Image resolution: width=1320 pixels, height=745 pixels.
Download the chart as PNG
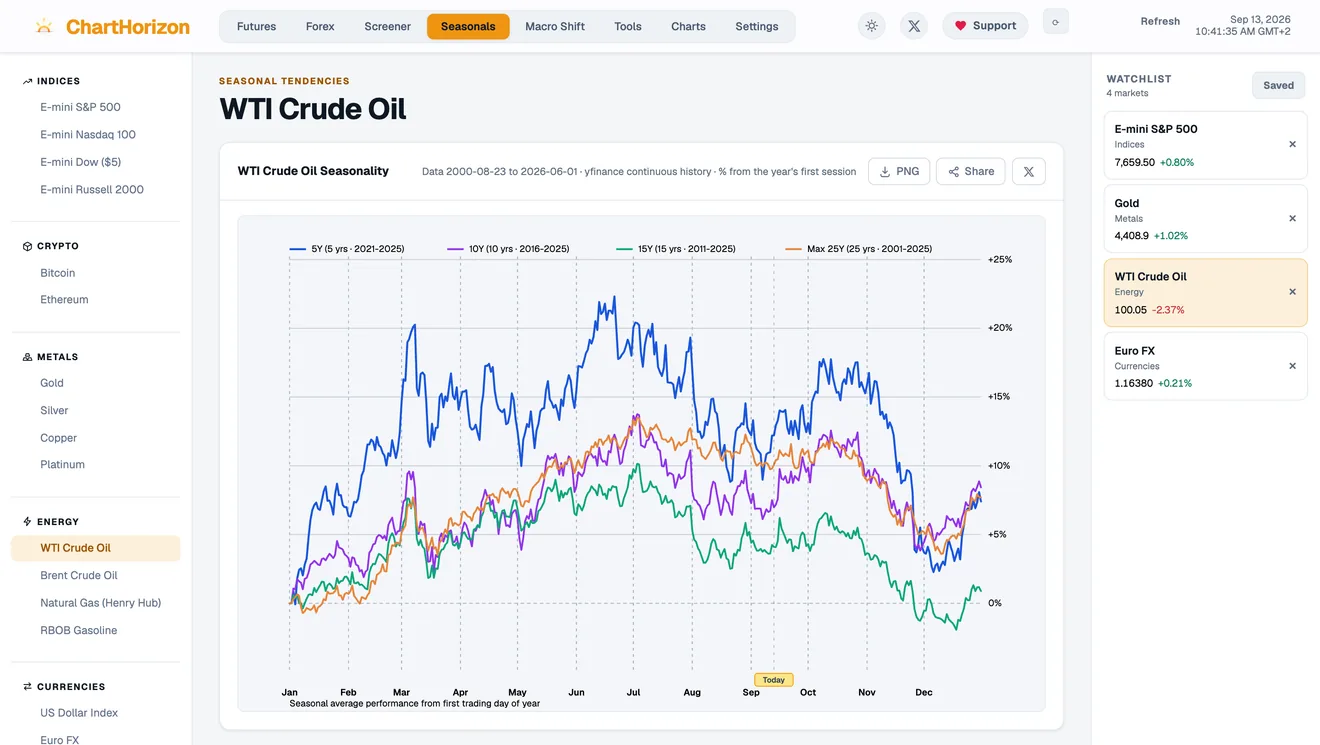tap(899, 171)
